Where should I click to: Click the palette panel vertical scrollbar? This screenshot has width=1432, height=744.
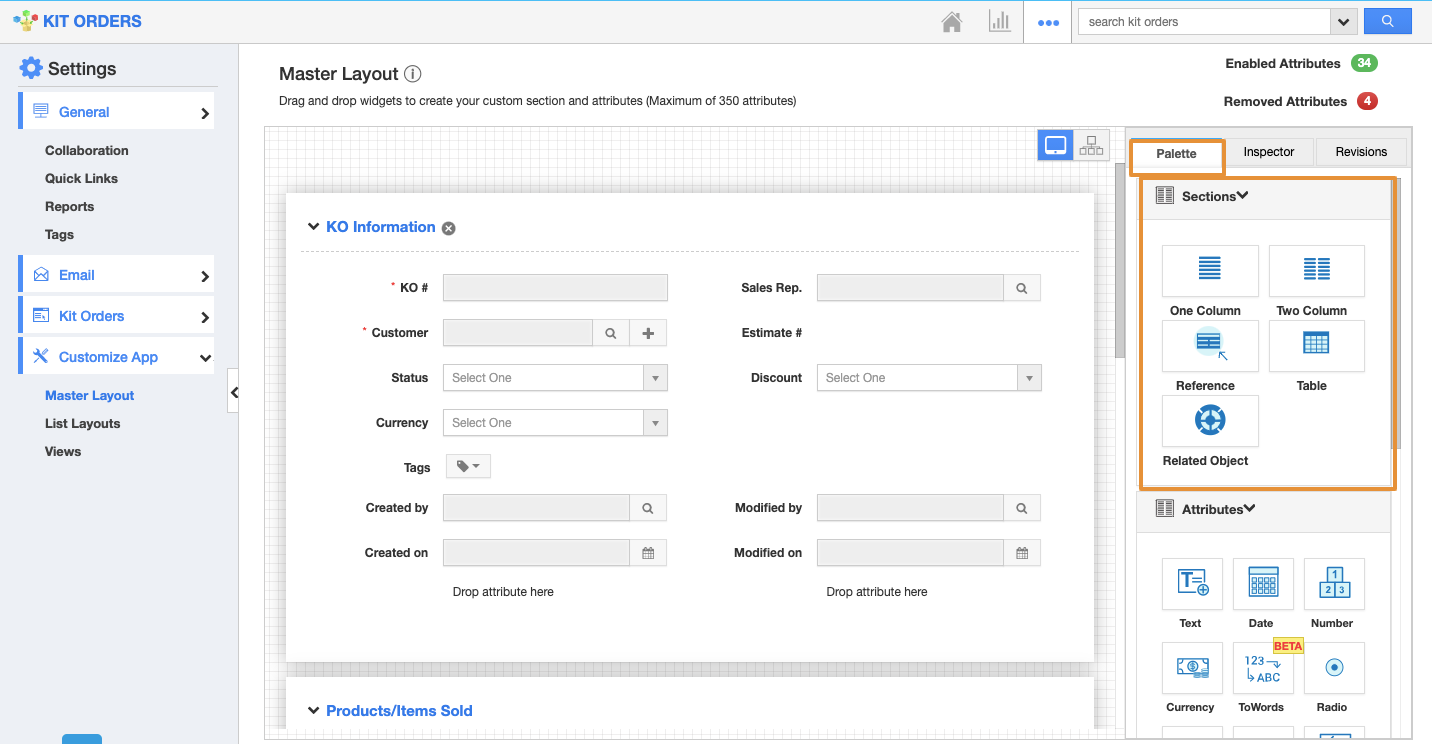pos(1397,315)
